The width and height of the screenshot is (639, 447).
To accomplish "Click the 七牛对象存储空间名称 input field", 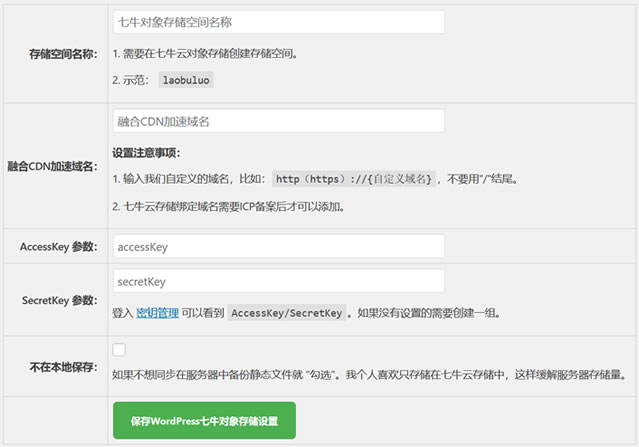I will (278, 22).
